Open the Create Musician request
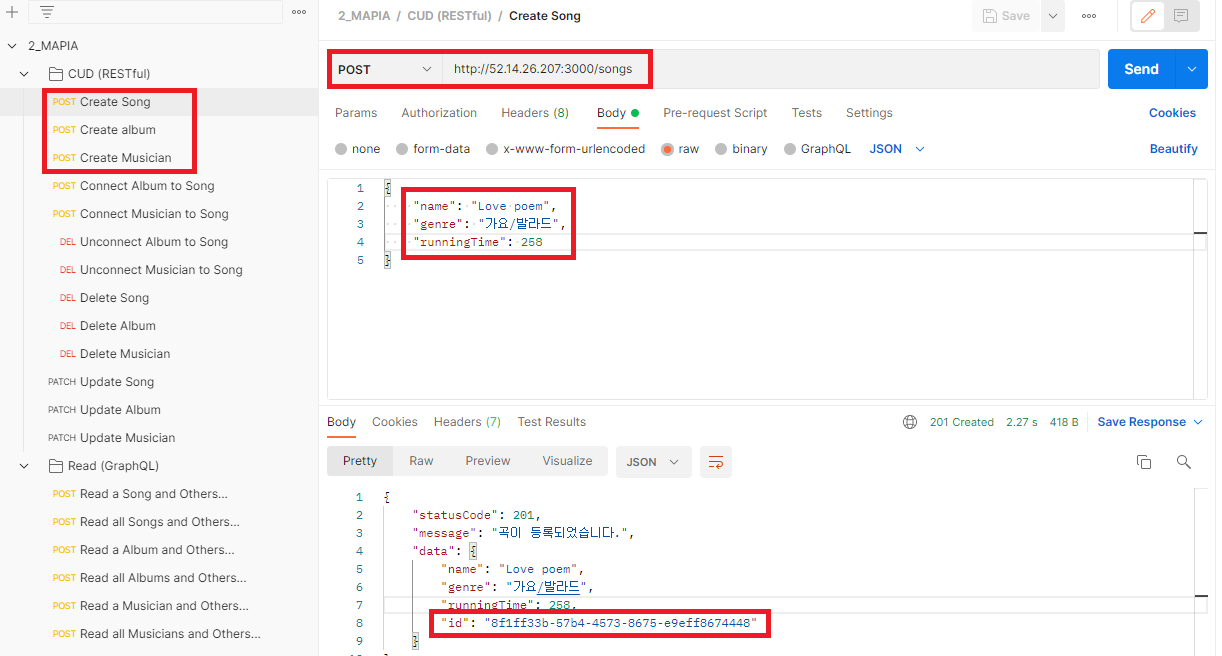Image resolution: width=1222 pixels, height=656 pixels. 125,158
